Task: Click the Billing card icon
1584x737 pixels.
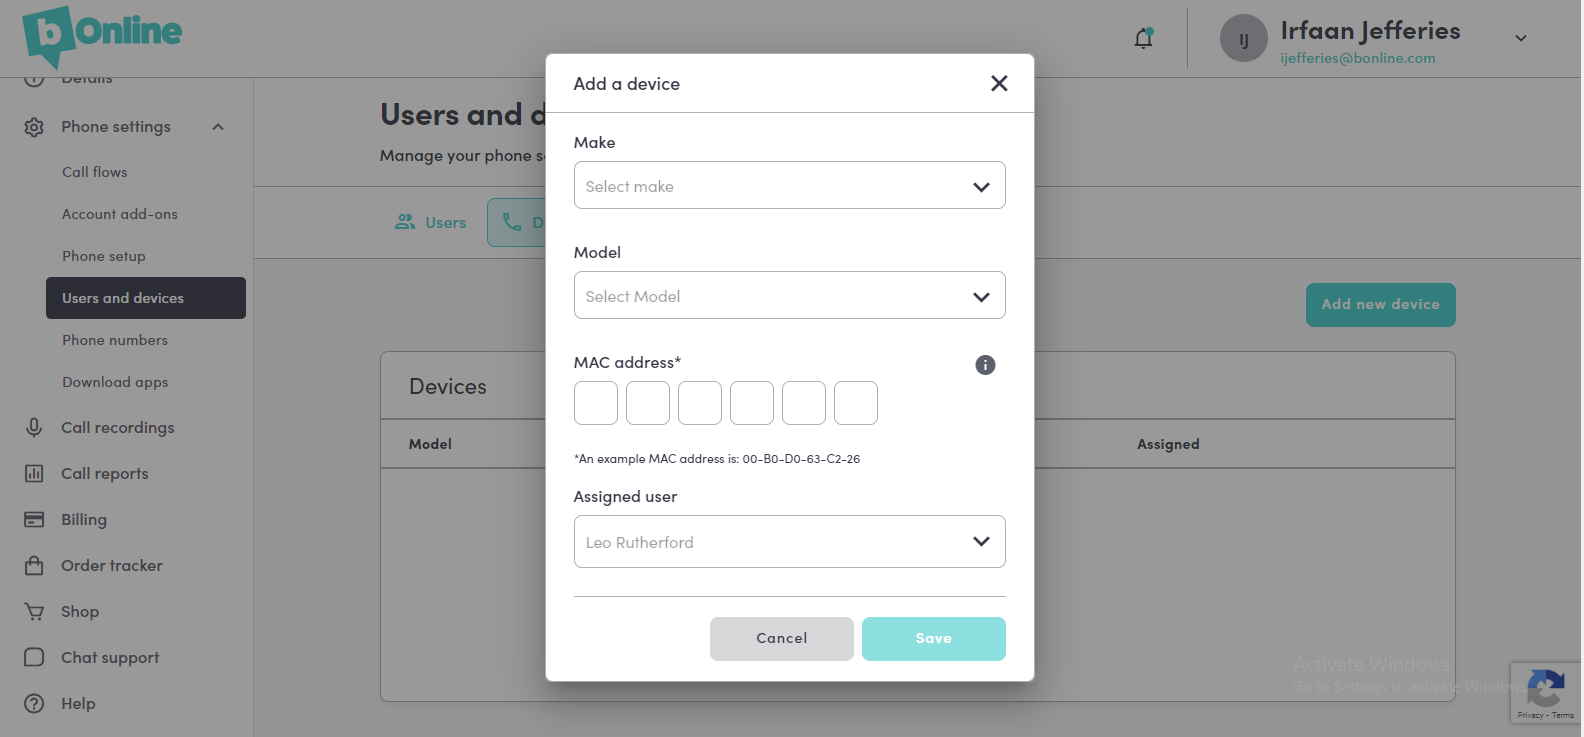Action: (34, 519)
